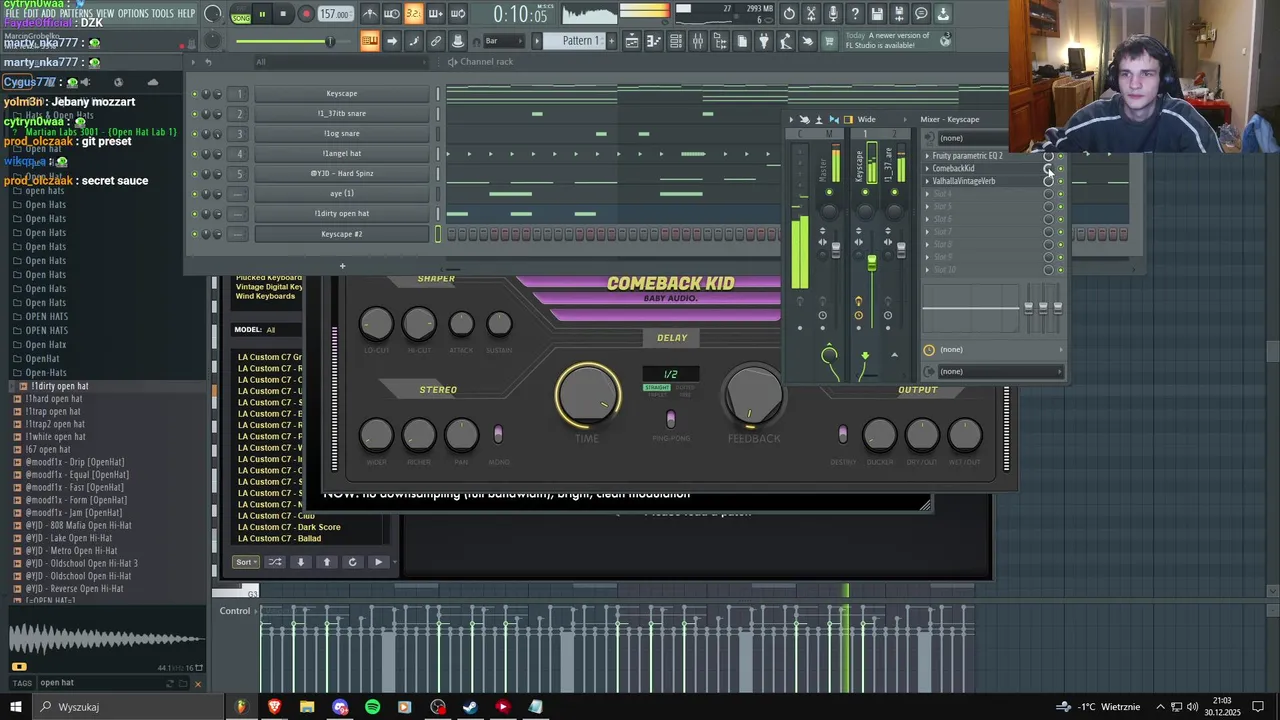
Task: Click the Keyscape mixer track volume fader
Action: click(872, 264)
